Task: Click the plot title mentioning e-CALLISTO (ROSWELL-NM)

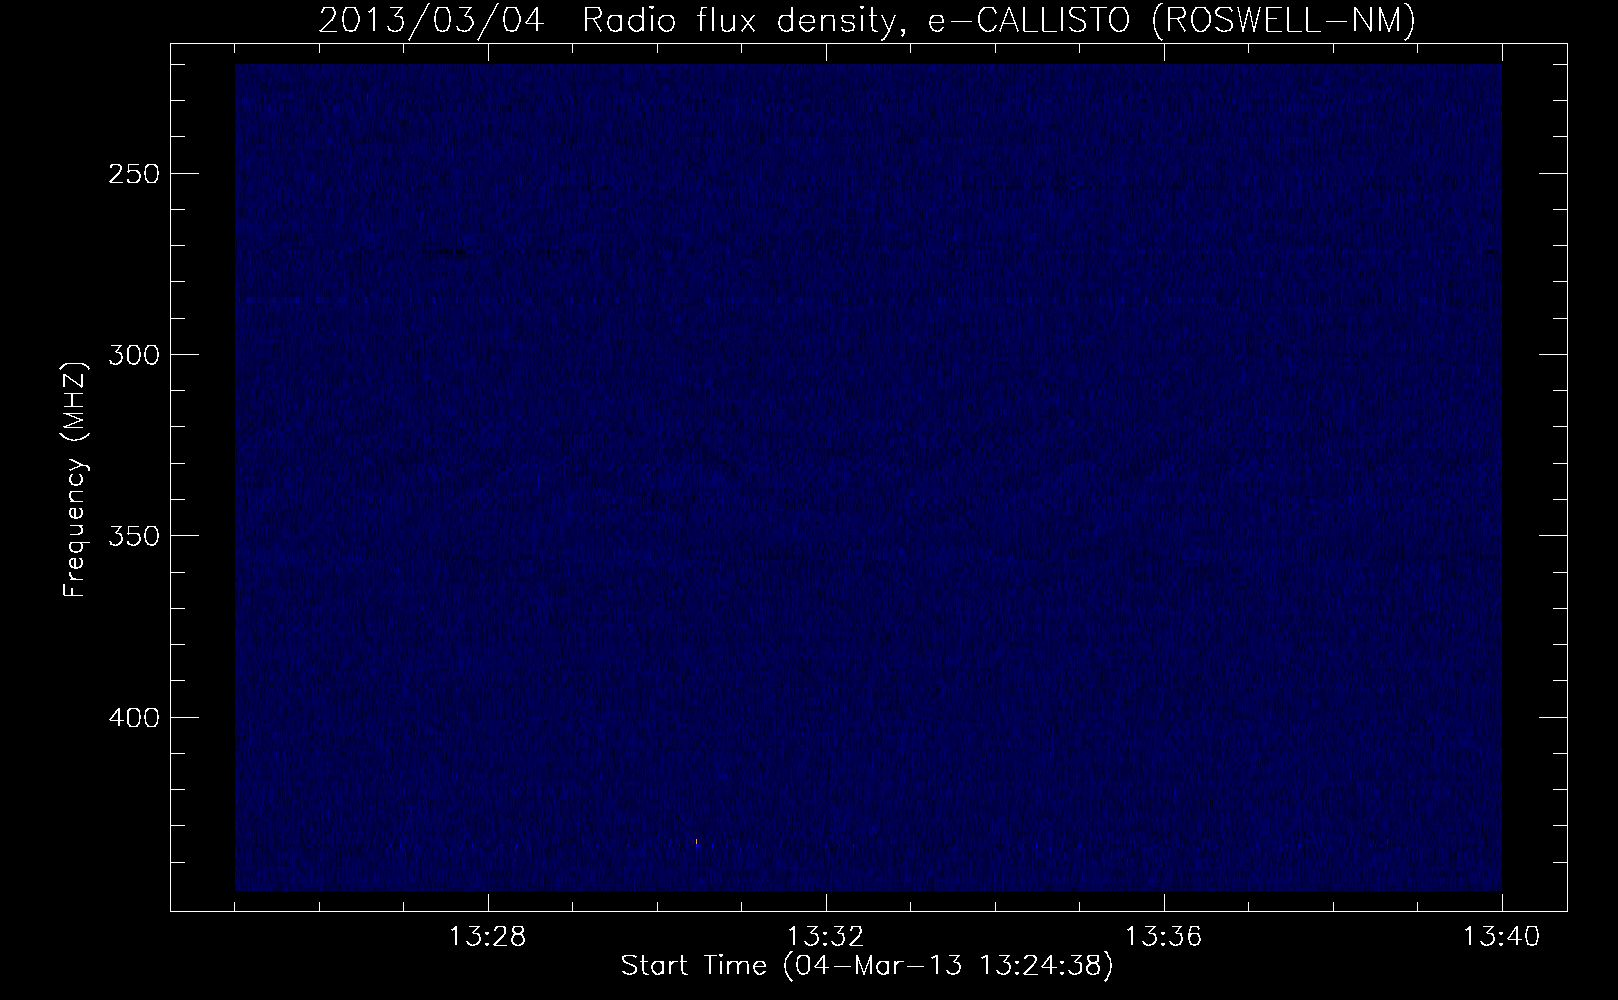Action: [x=867, y=21]
